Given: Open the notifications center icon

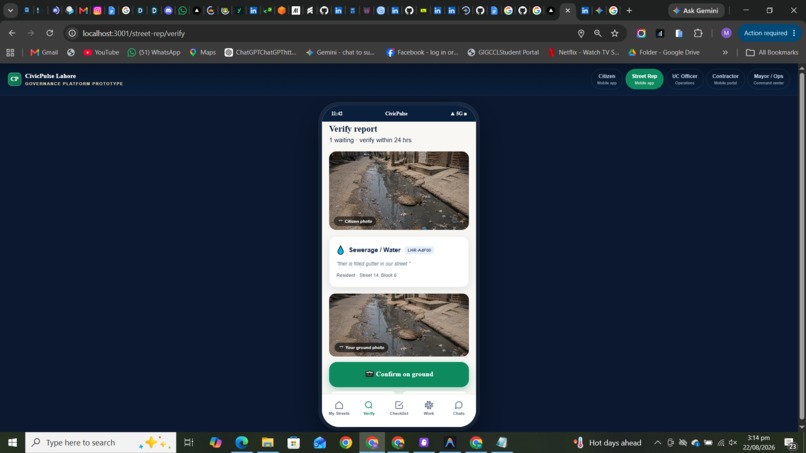Looking at the screenshot, I should coord(791,443).
